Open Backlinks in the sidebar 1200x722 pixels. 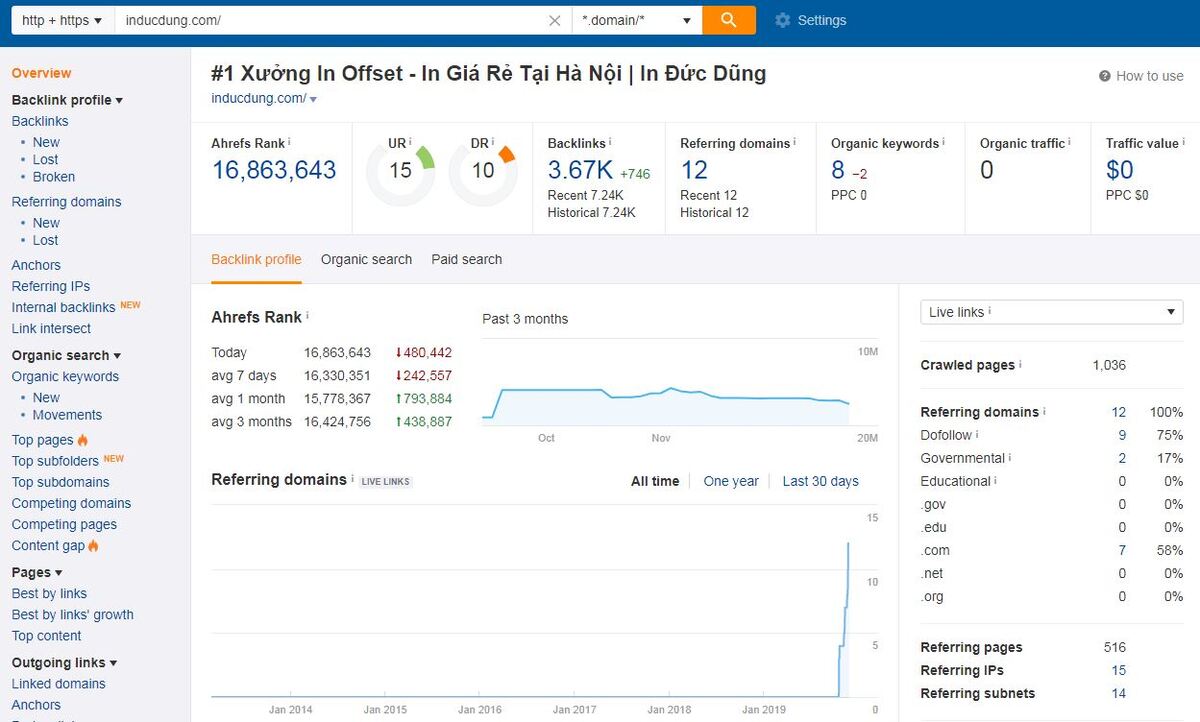point(40,121)
